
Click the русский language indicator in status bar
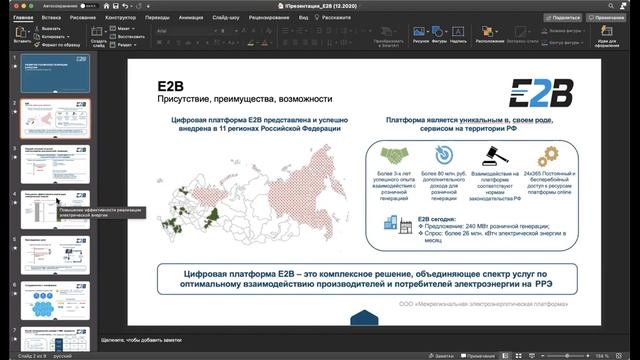62,356
